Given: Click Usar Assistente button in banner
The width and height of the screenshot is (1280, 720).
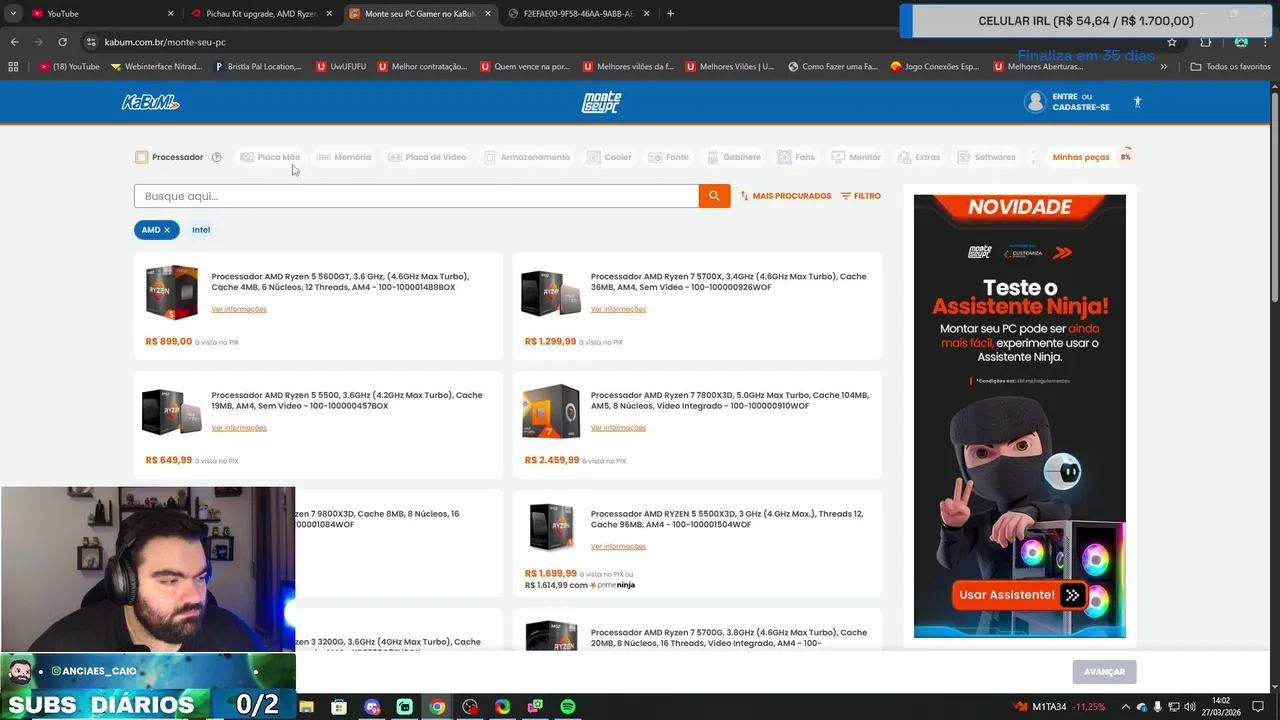Looking at the screenshot, I should point(1019,595).
